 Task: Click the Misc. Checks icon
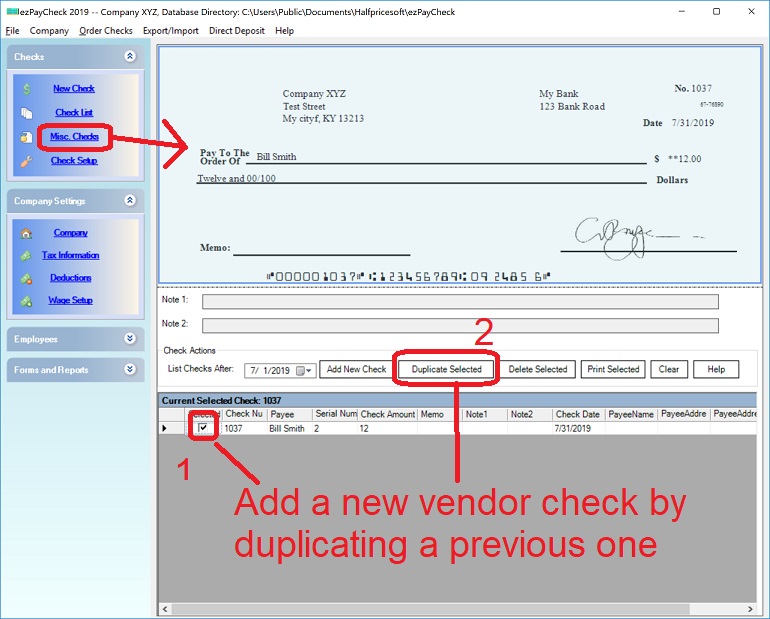pos(27,137)
